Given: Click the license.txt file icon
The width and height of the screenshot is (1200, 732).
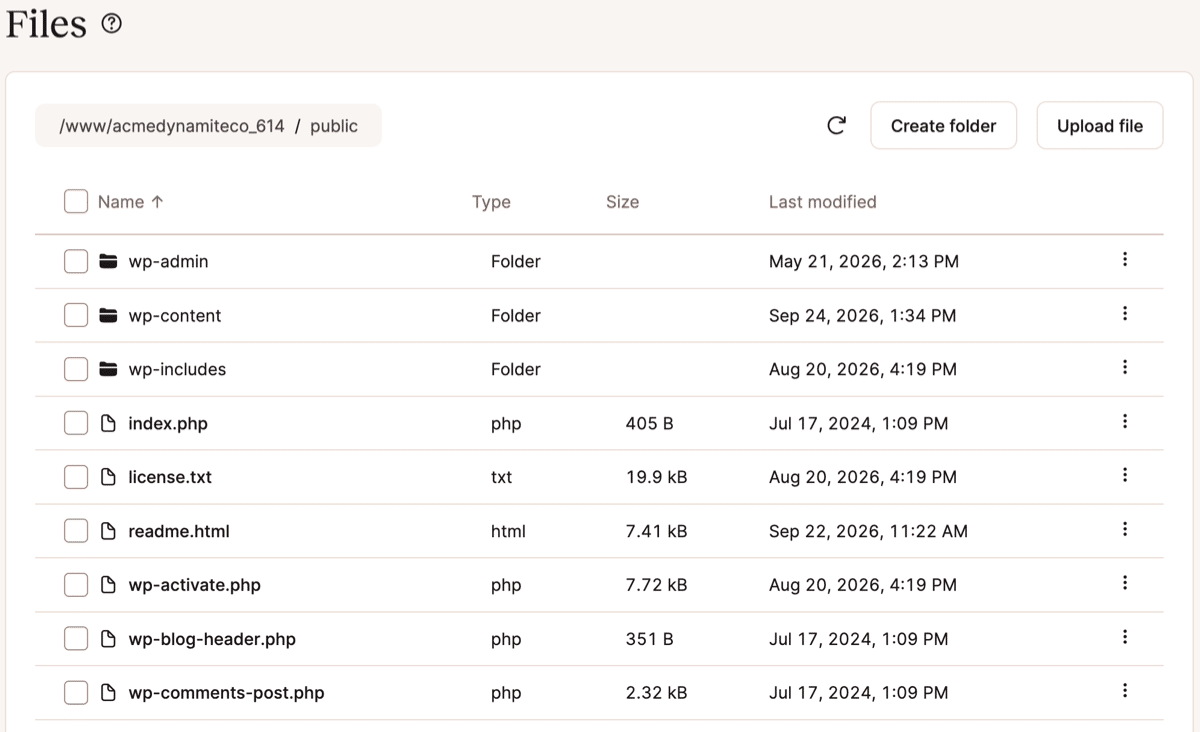Looking at the screenshot, I should 108,477.
